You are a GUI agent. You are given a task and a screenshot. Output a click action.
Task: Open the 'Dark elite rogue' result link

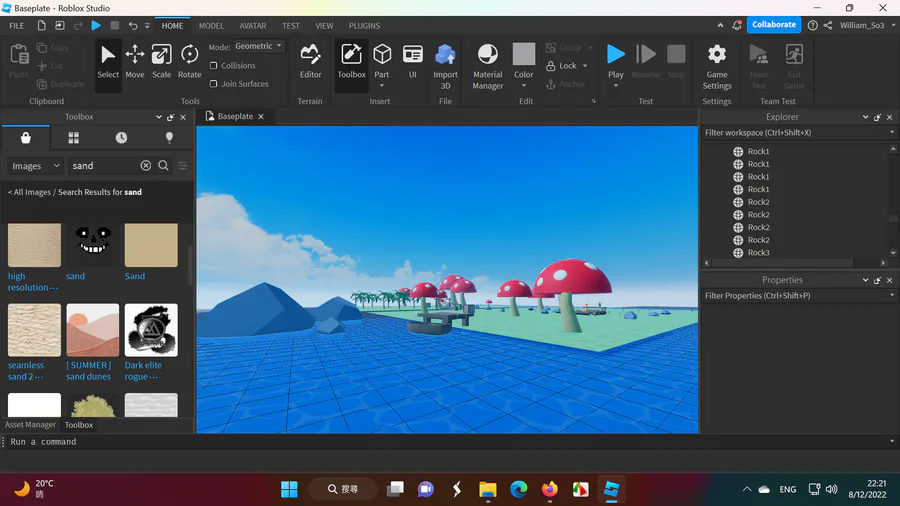tap(143, 371)
